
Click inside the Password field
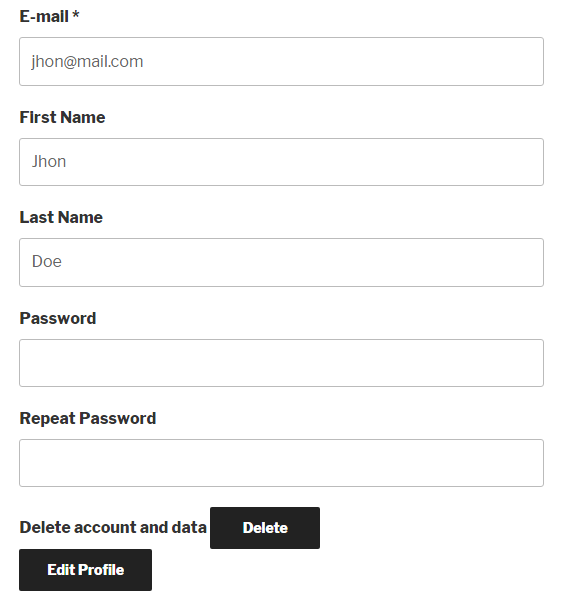coord(281,363)
